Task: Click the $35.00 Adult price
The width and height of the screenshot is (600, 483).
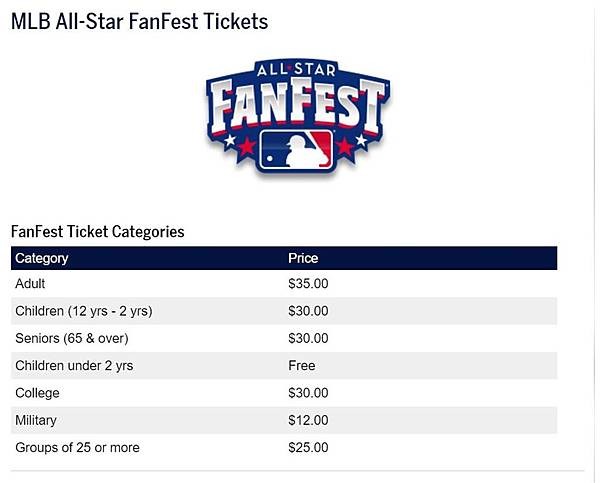Action: pyautogui.click(x=308, y=284)
